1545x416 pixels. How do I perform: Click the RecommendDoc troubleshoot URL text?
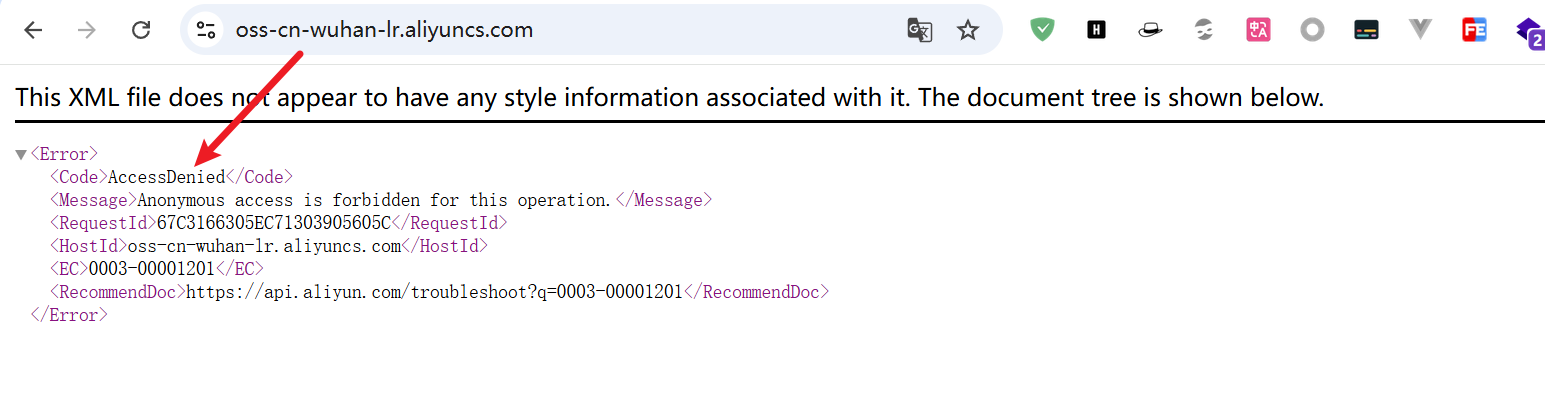click(x=434, y=292)
